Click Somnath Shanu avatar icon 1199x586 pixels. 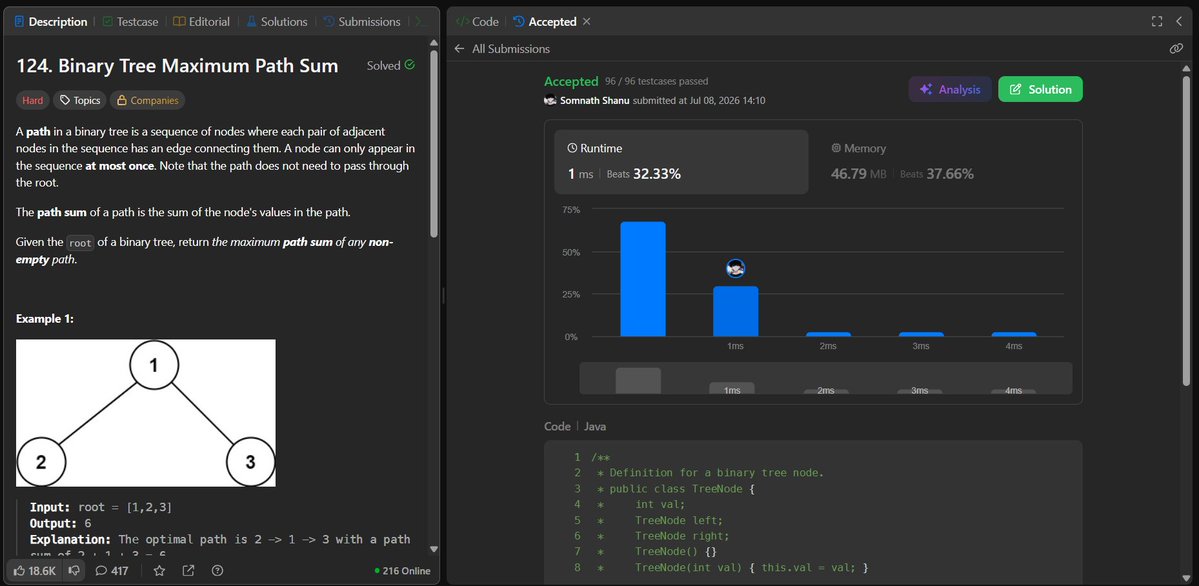[550, 100]
